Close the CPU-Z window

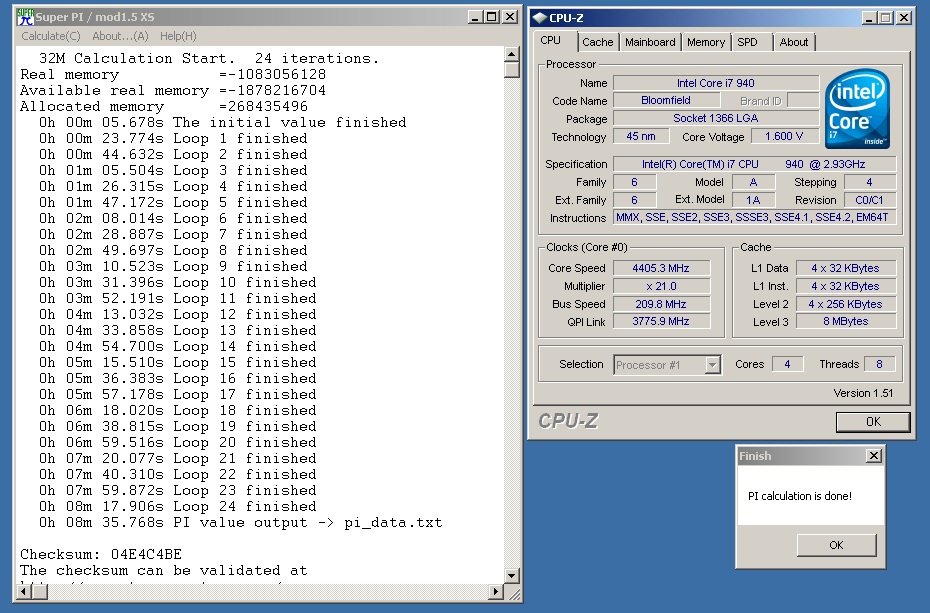point(903,18)
